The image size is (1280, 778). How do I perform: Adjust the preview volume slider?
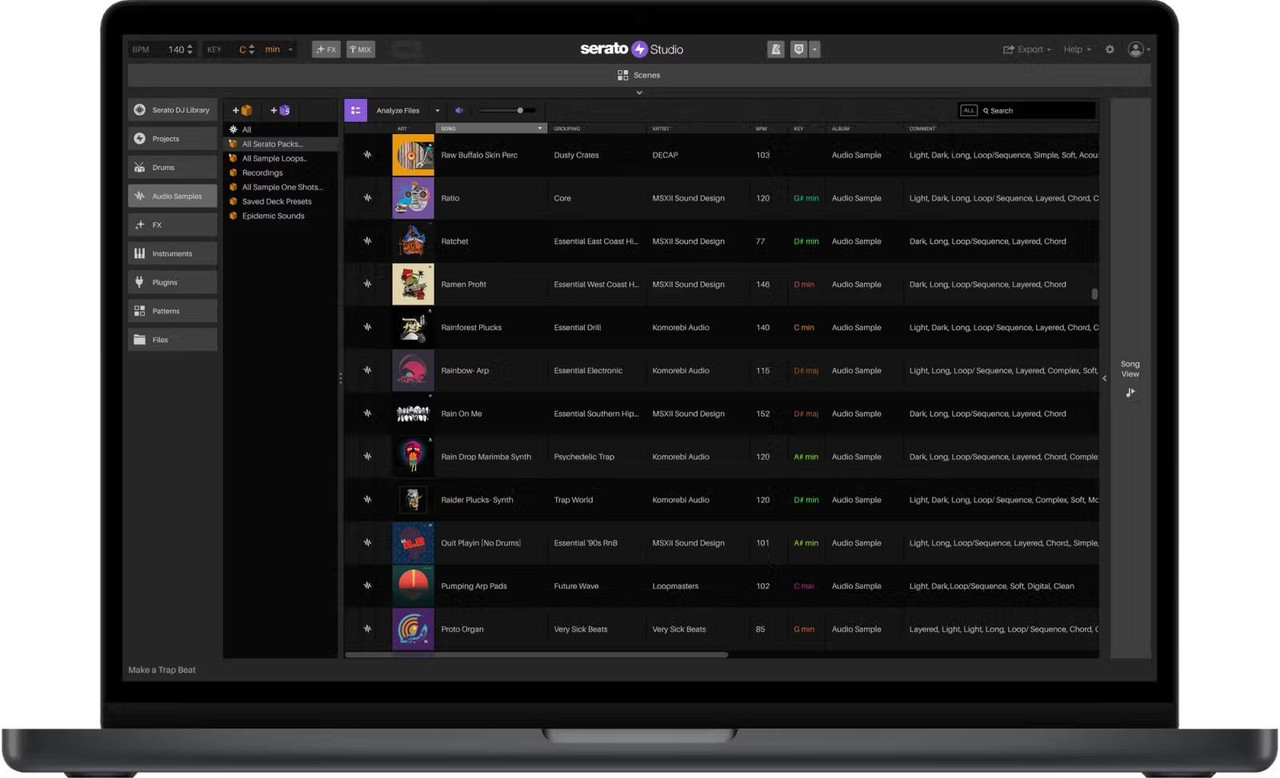pos(507,111)
